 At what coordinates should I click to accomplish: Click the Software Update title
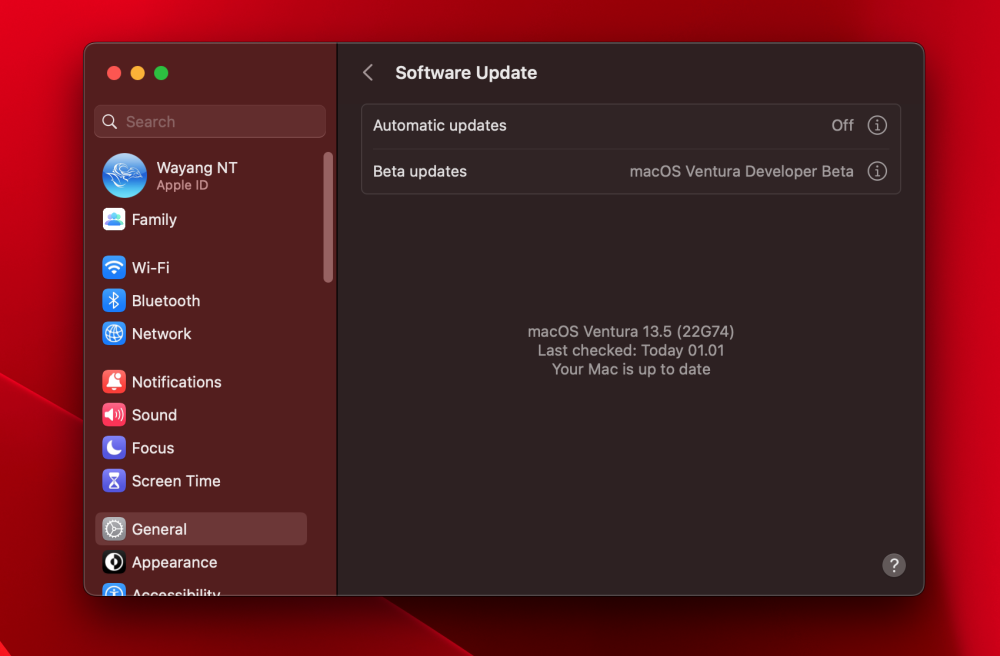[466, 73]
